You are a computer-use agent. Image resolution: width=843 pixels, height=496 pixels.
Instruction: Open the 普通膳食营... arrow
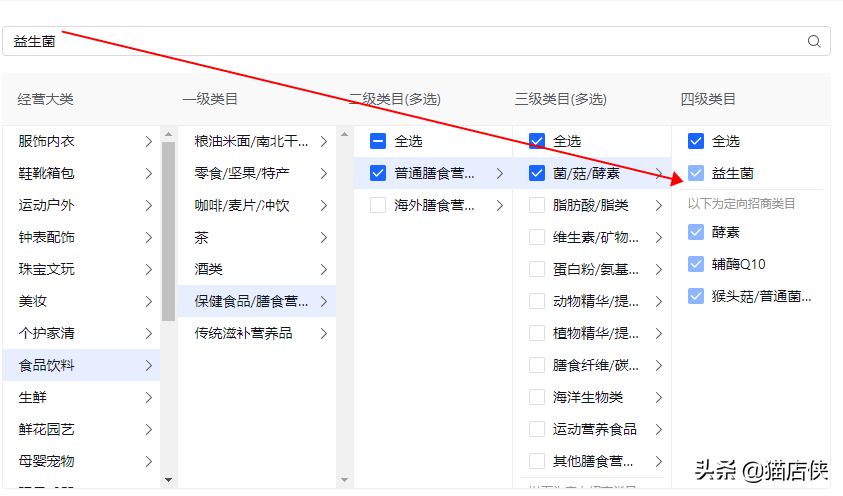pyautogui.click(x=500, y=174)
